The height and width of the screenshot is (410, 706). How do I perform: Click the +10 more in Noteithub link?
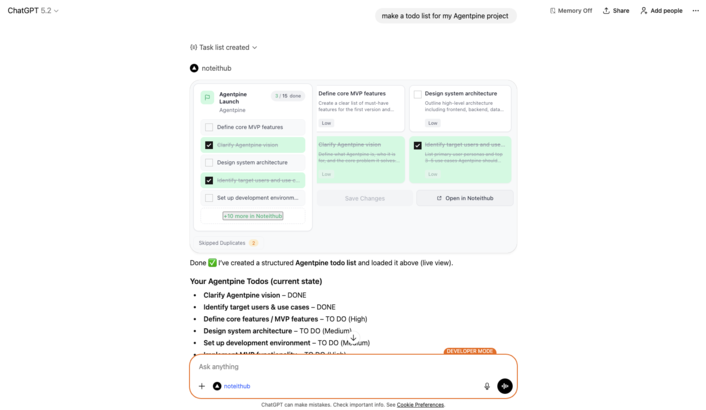click(x=253, y=216)
